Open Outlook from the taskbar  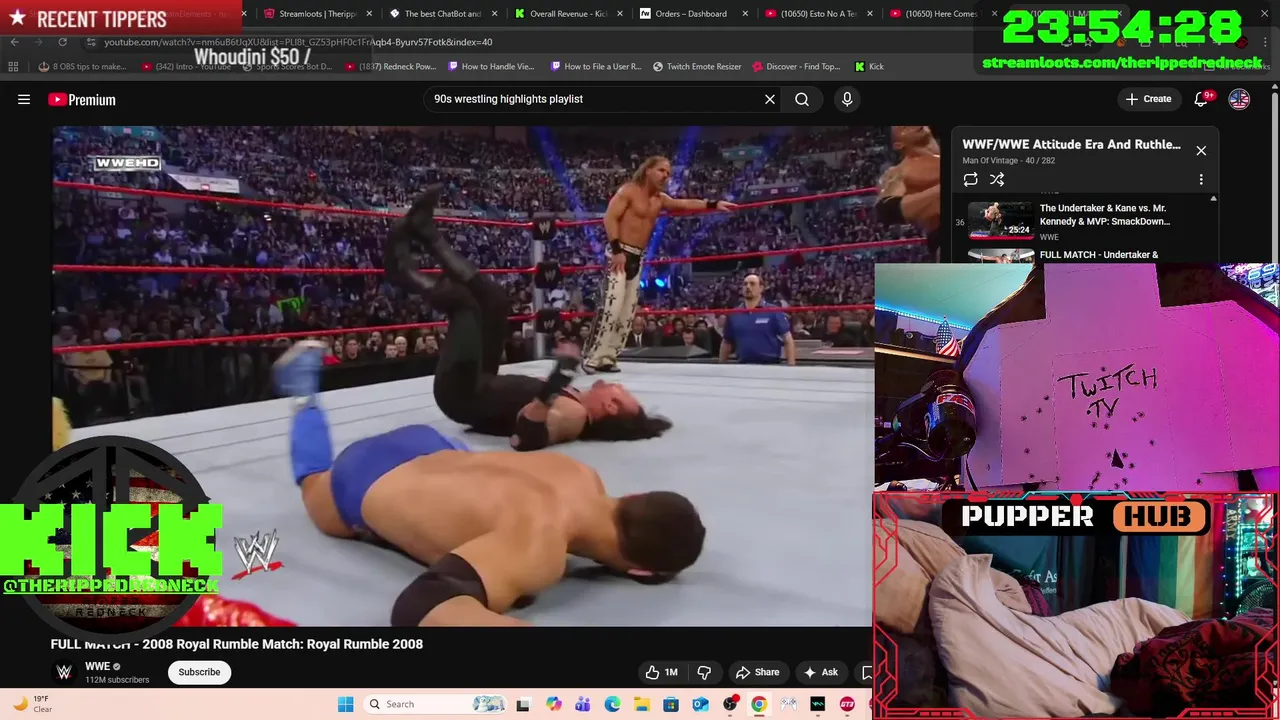(700, 704)
